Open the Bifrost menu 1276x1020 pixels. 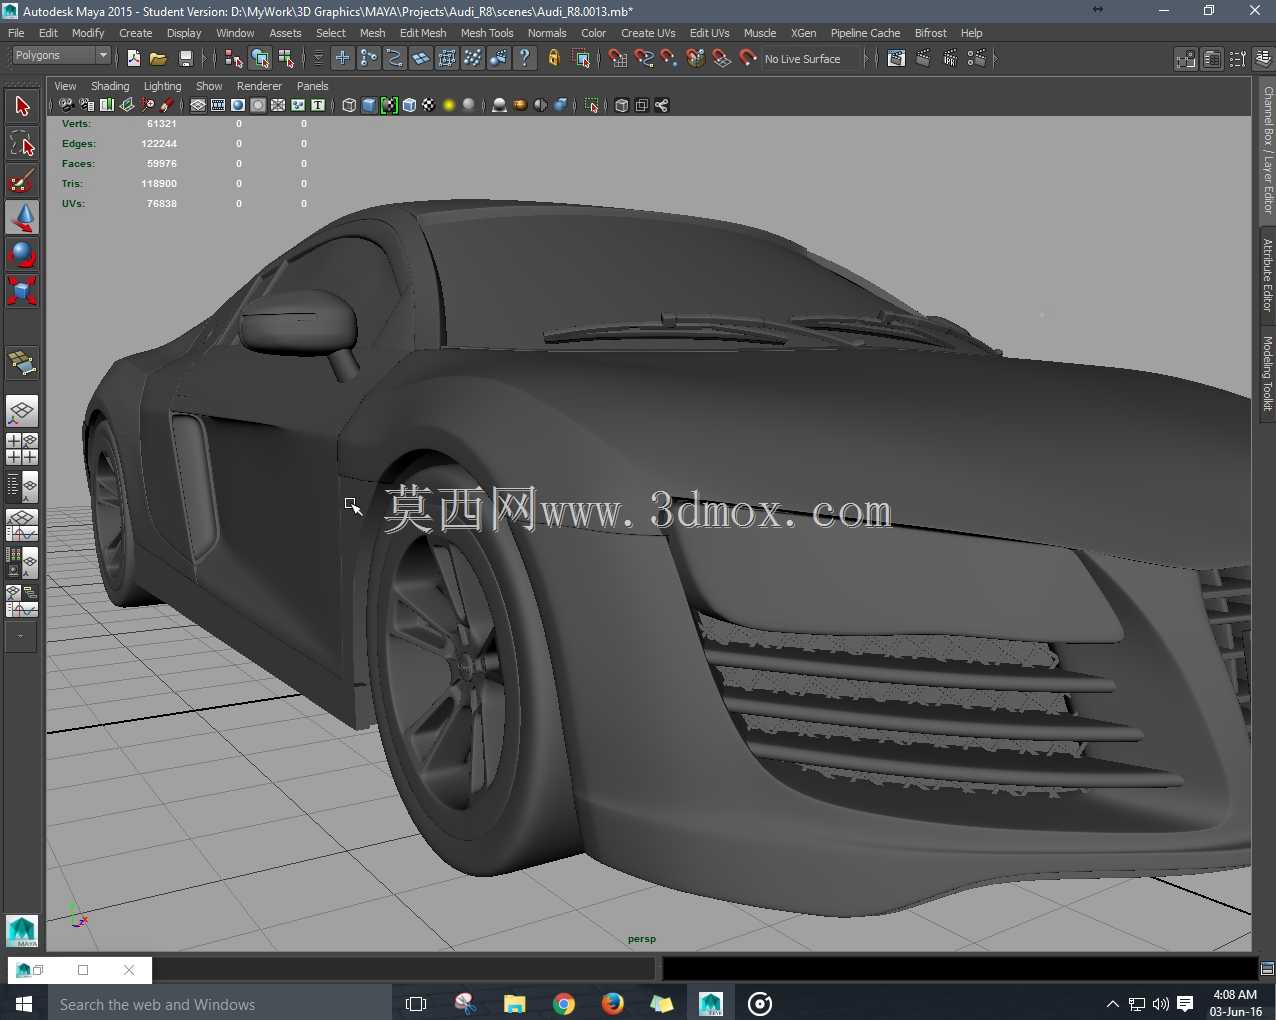click(x=930, y=33)
